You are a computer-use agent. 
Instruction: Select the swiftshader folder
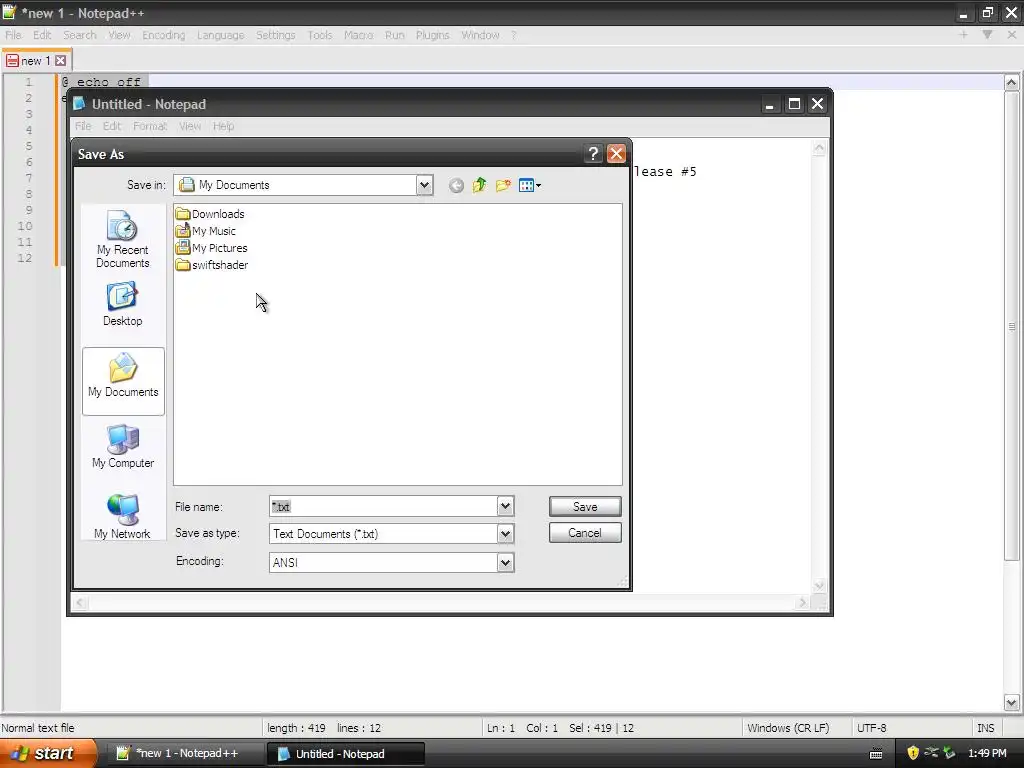pyautogui.click(x=212, y=265)
